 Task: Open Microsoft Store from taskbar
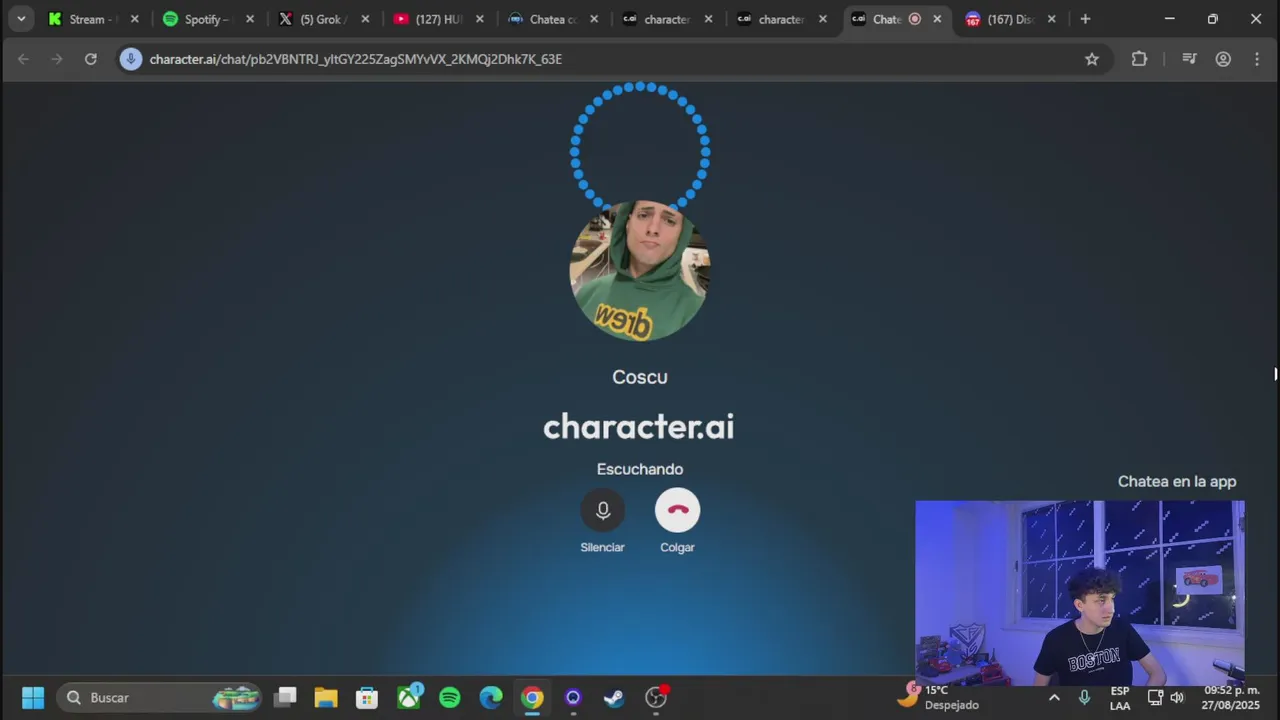pos(367,697)
